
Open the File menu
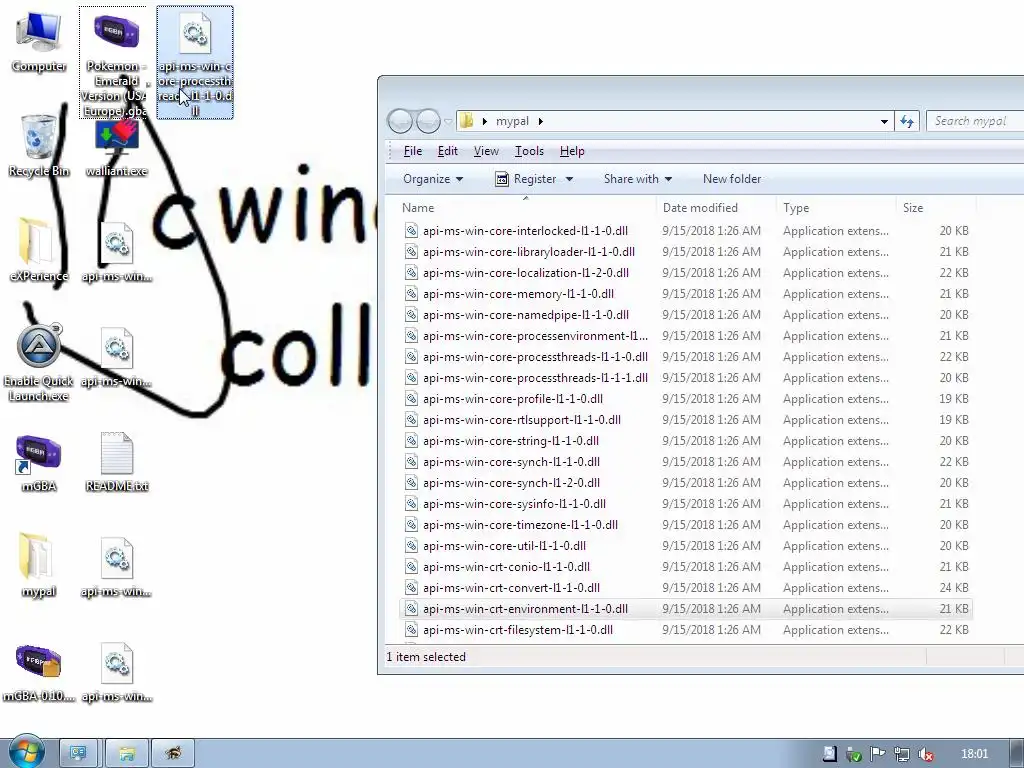pyautogui.click(x=413, y=151)
